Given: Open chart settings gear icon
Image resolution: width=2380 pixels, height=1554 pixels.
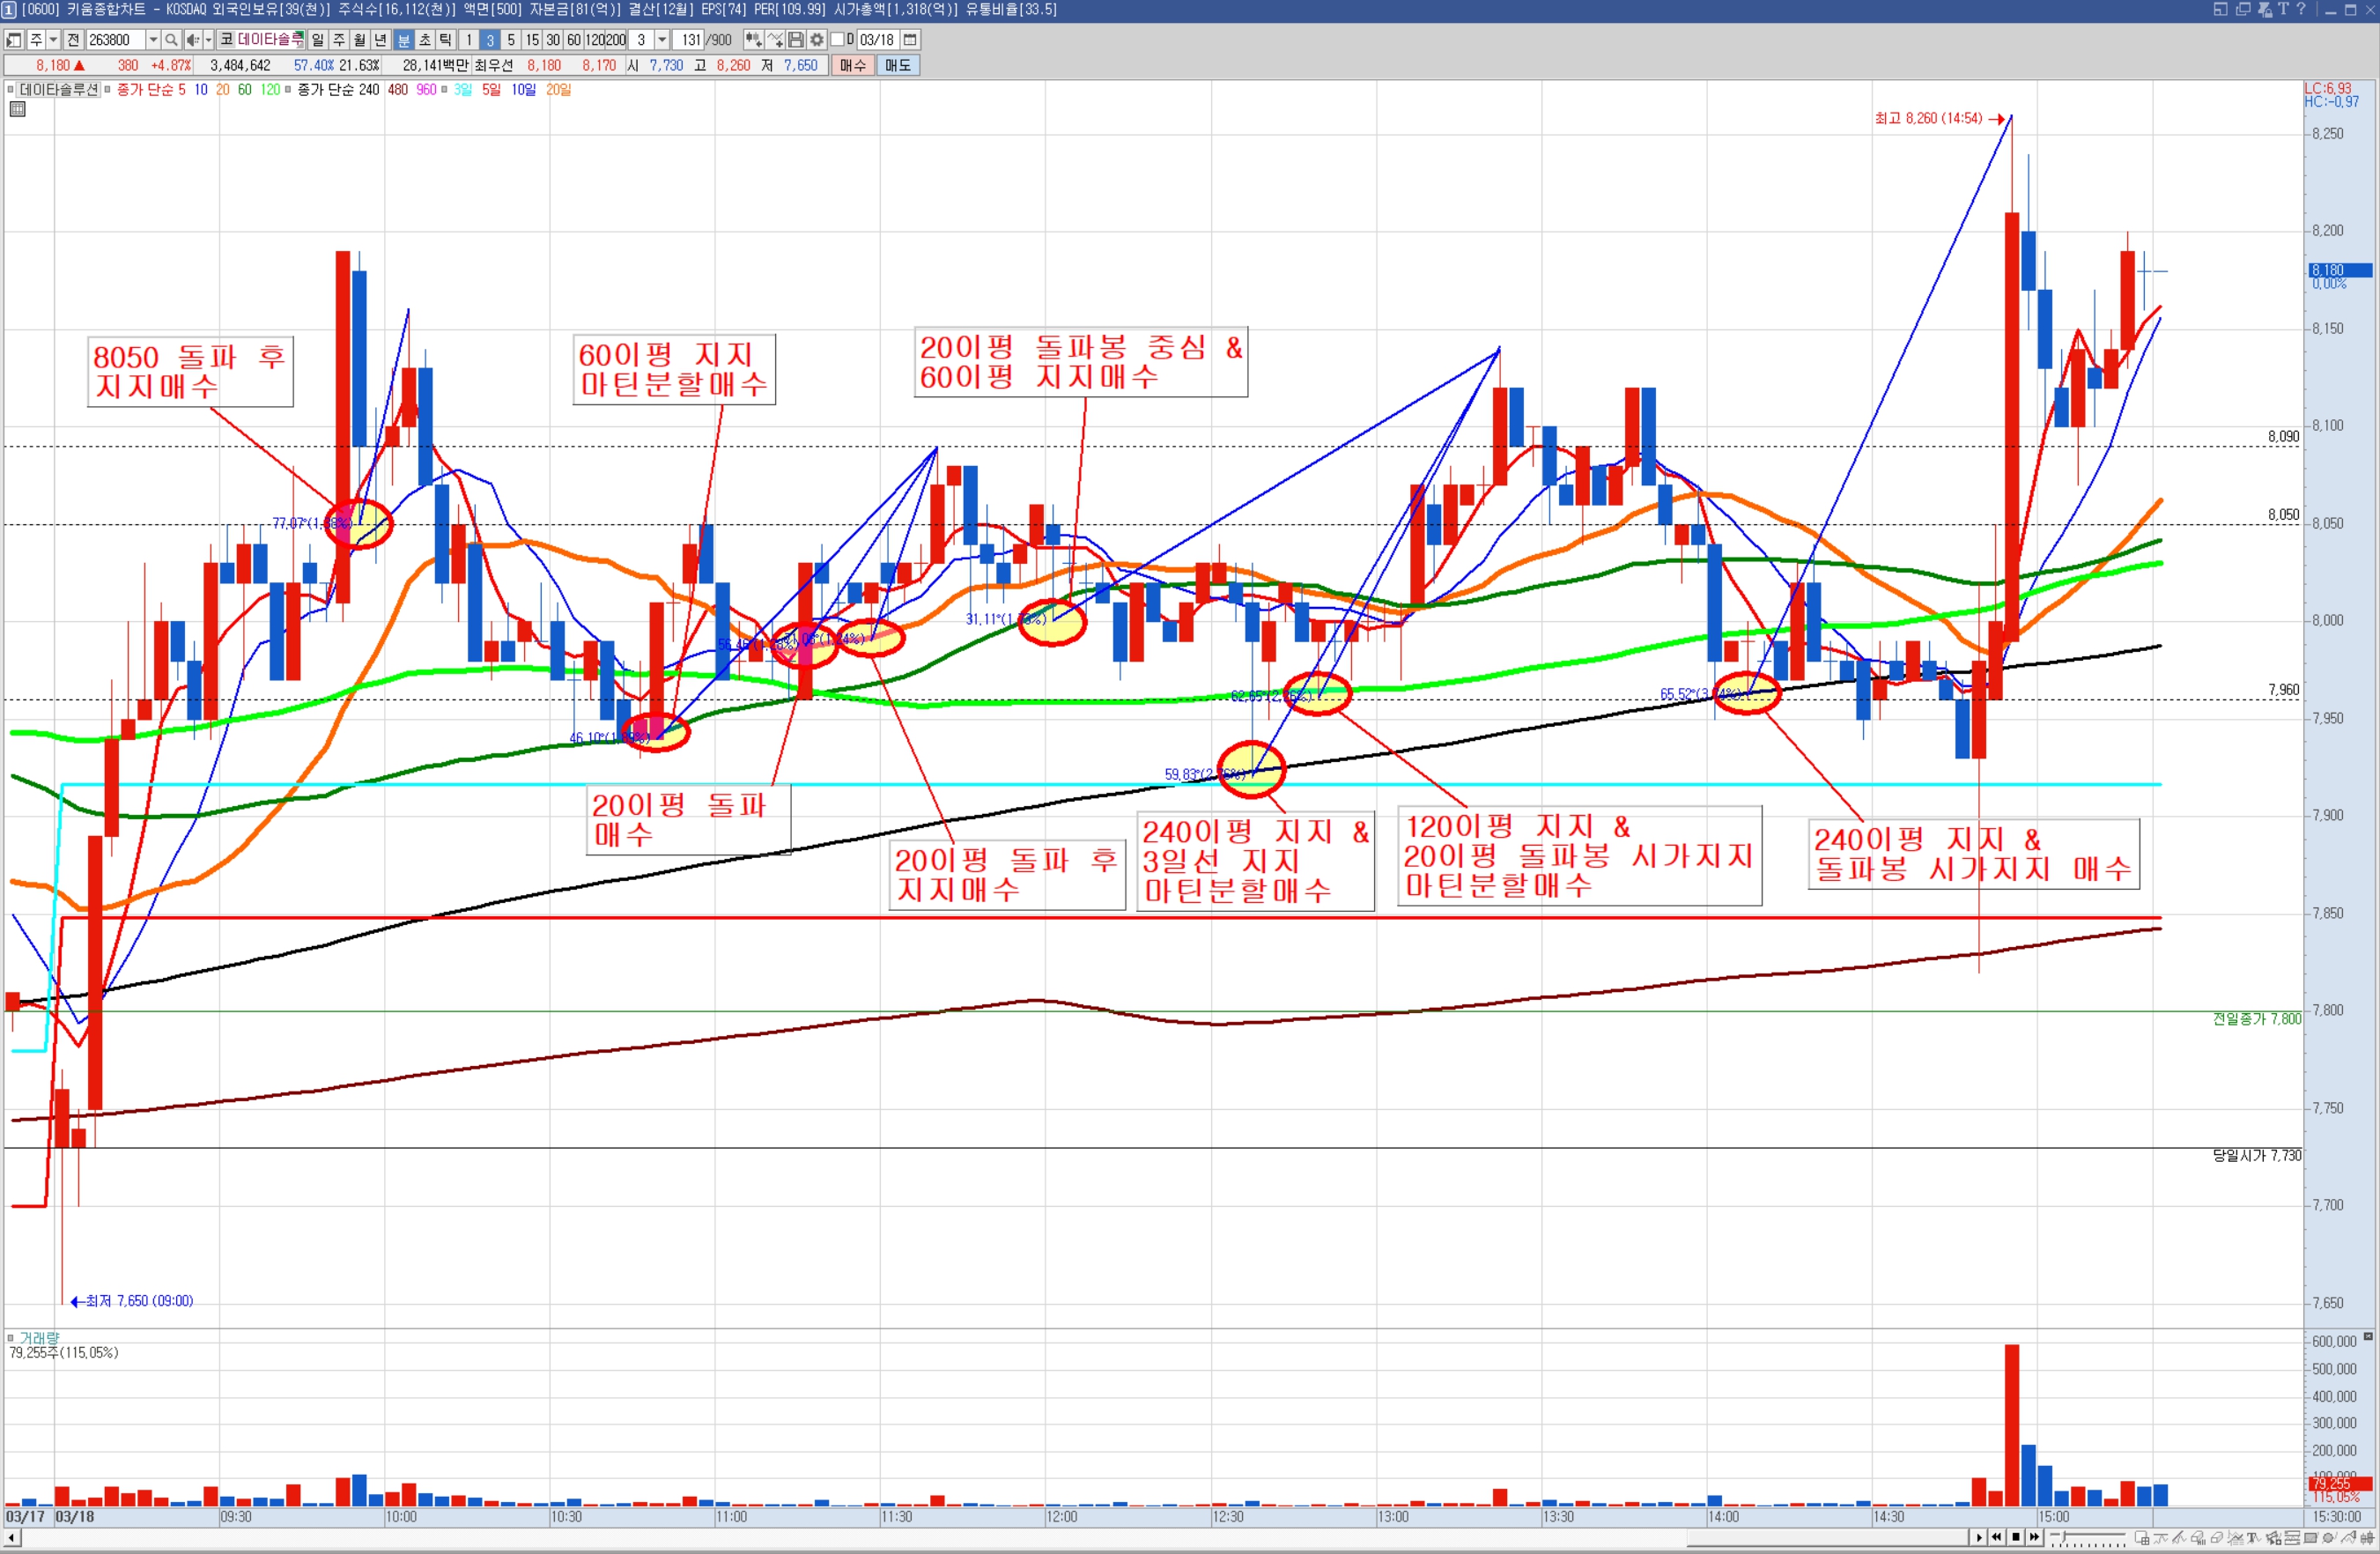Looking at the screenshot, I should tap(817, 40).
